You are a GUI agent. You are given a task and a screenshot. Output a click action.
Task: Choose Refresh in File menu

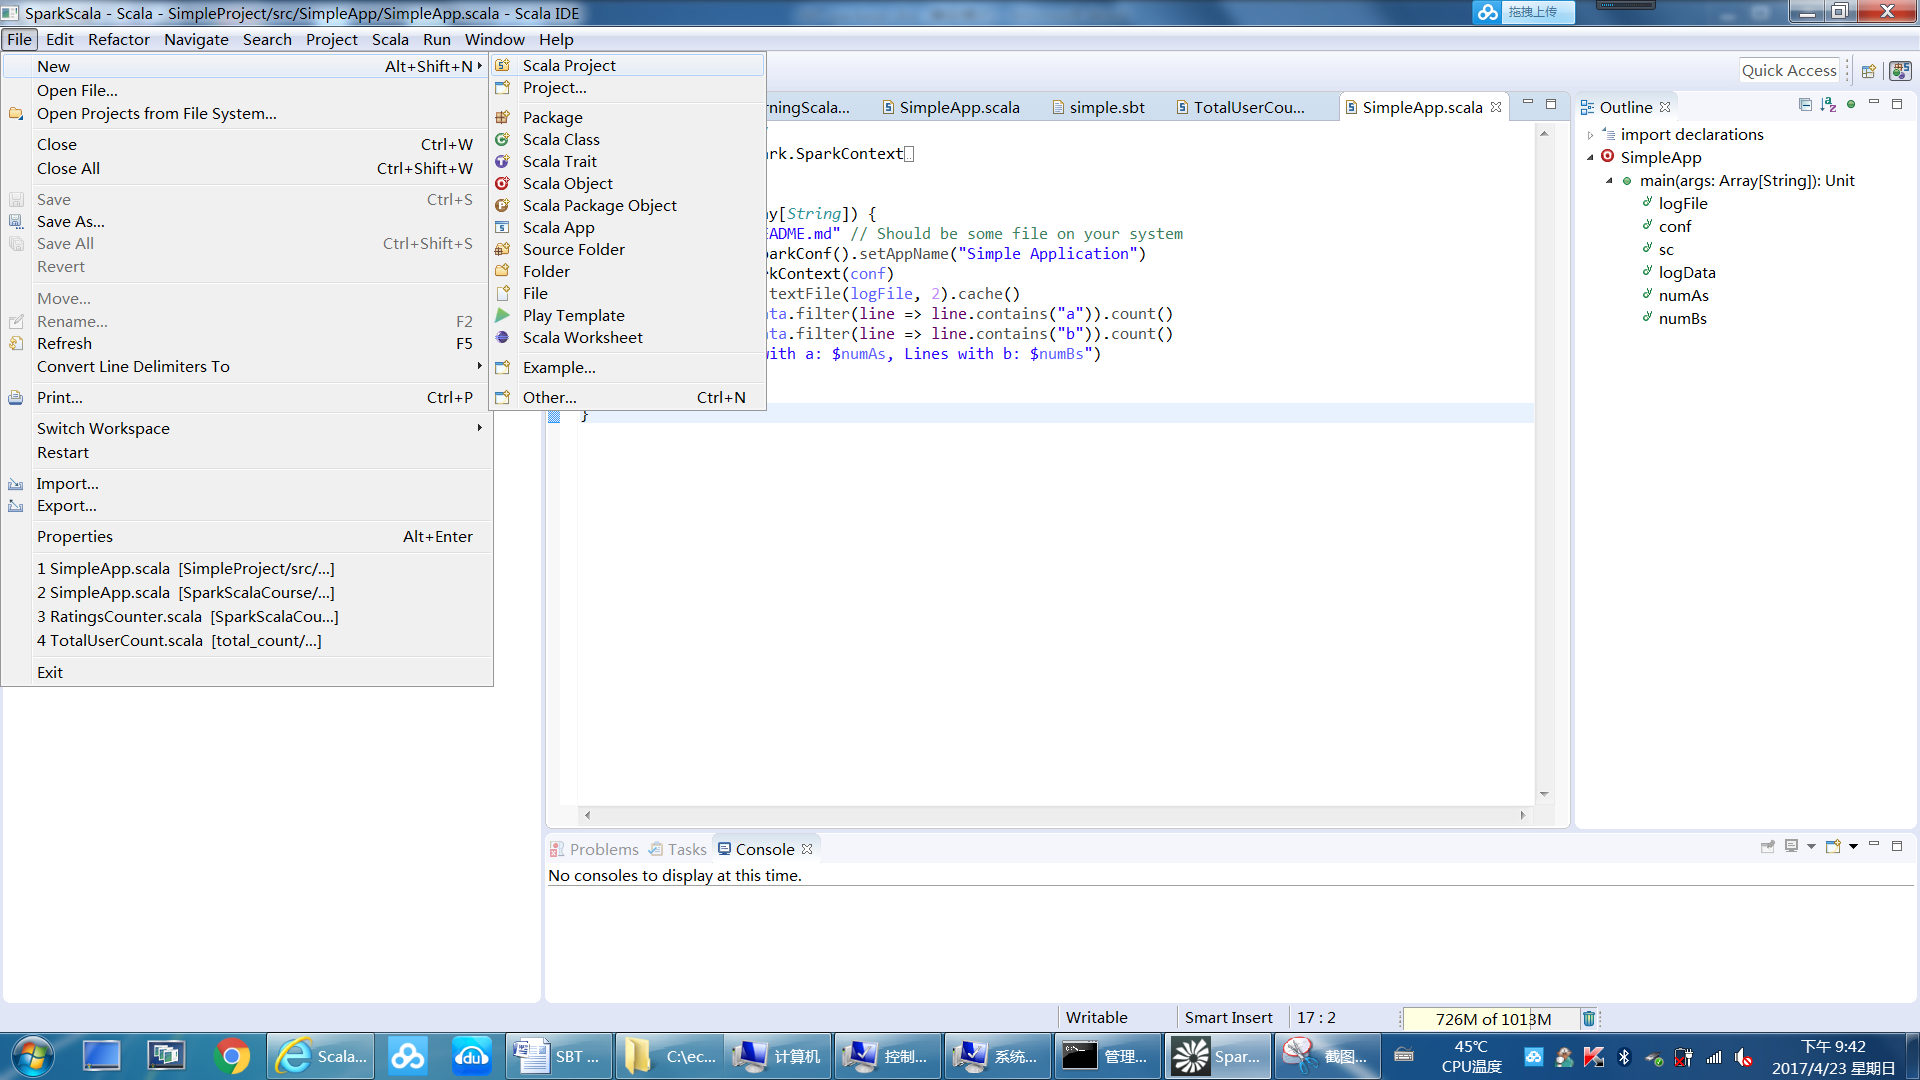247,344
